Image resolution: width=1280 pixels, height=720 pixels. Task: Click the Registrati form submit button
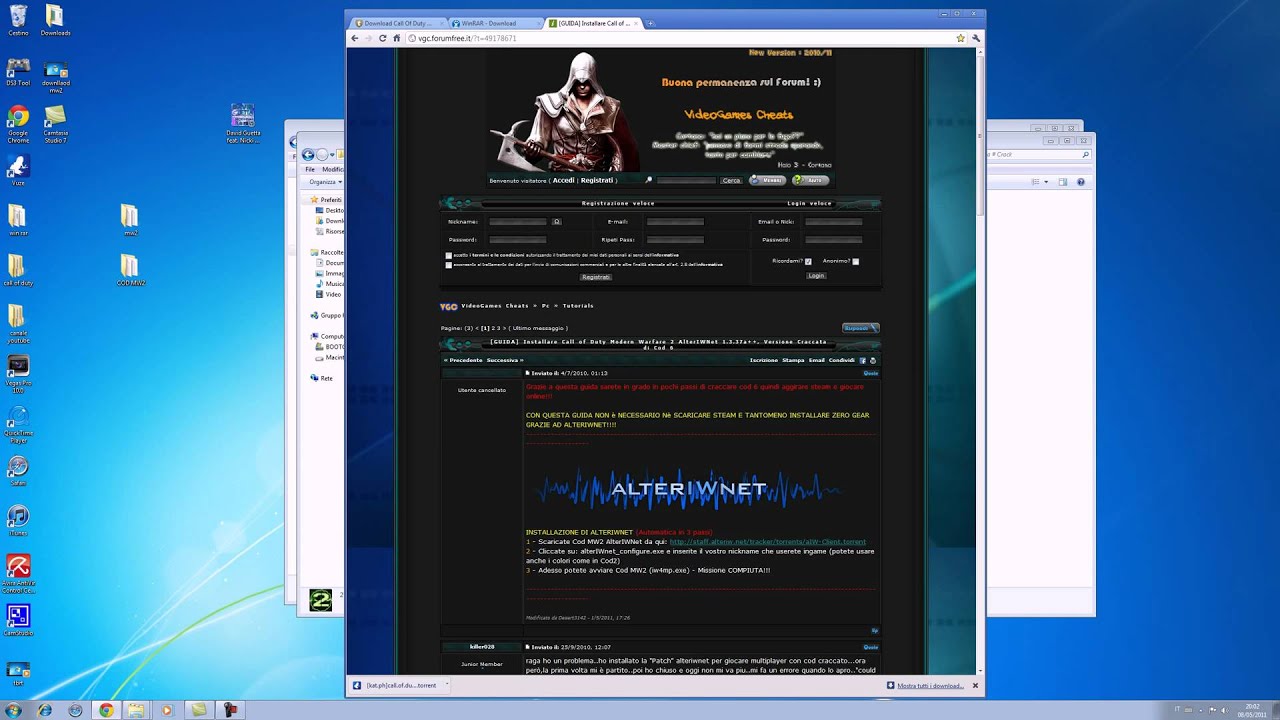pos(596,277)
